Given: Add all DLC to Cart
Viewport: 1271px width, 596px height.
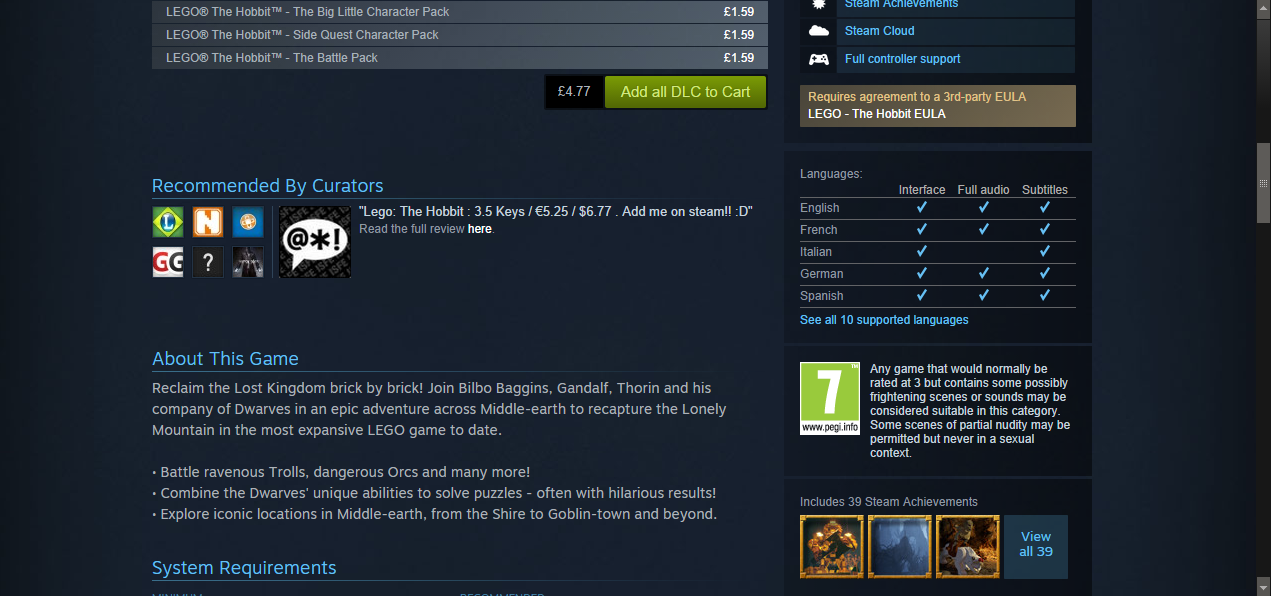Looking at the screenshot, I should point(685,92).
